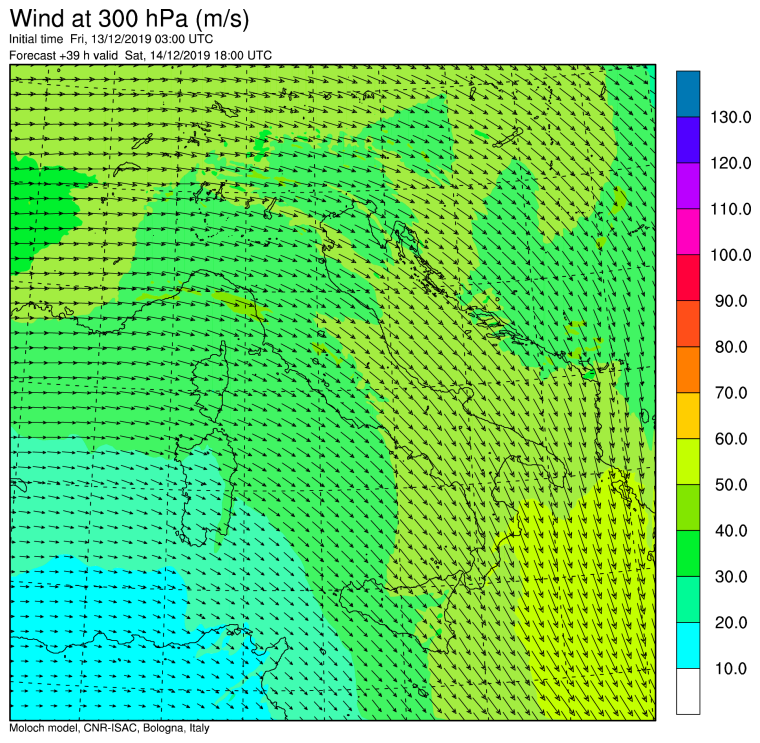Viewport: 760px width, 743px height.
Task: Click the white colorbar swatch below 10
Action: click(688, 691)
